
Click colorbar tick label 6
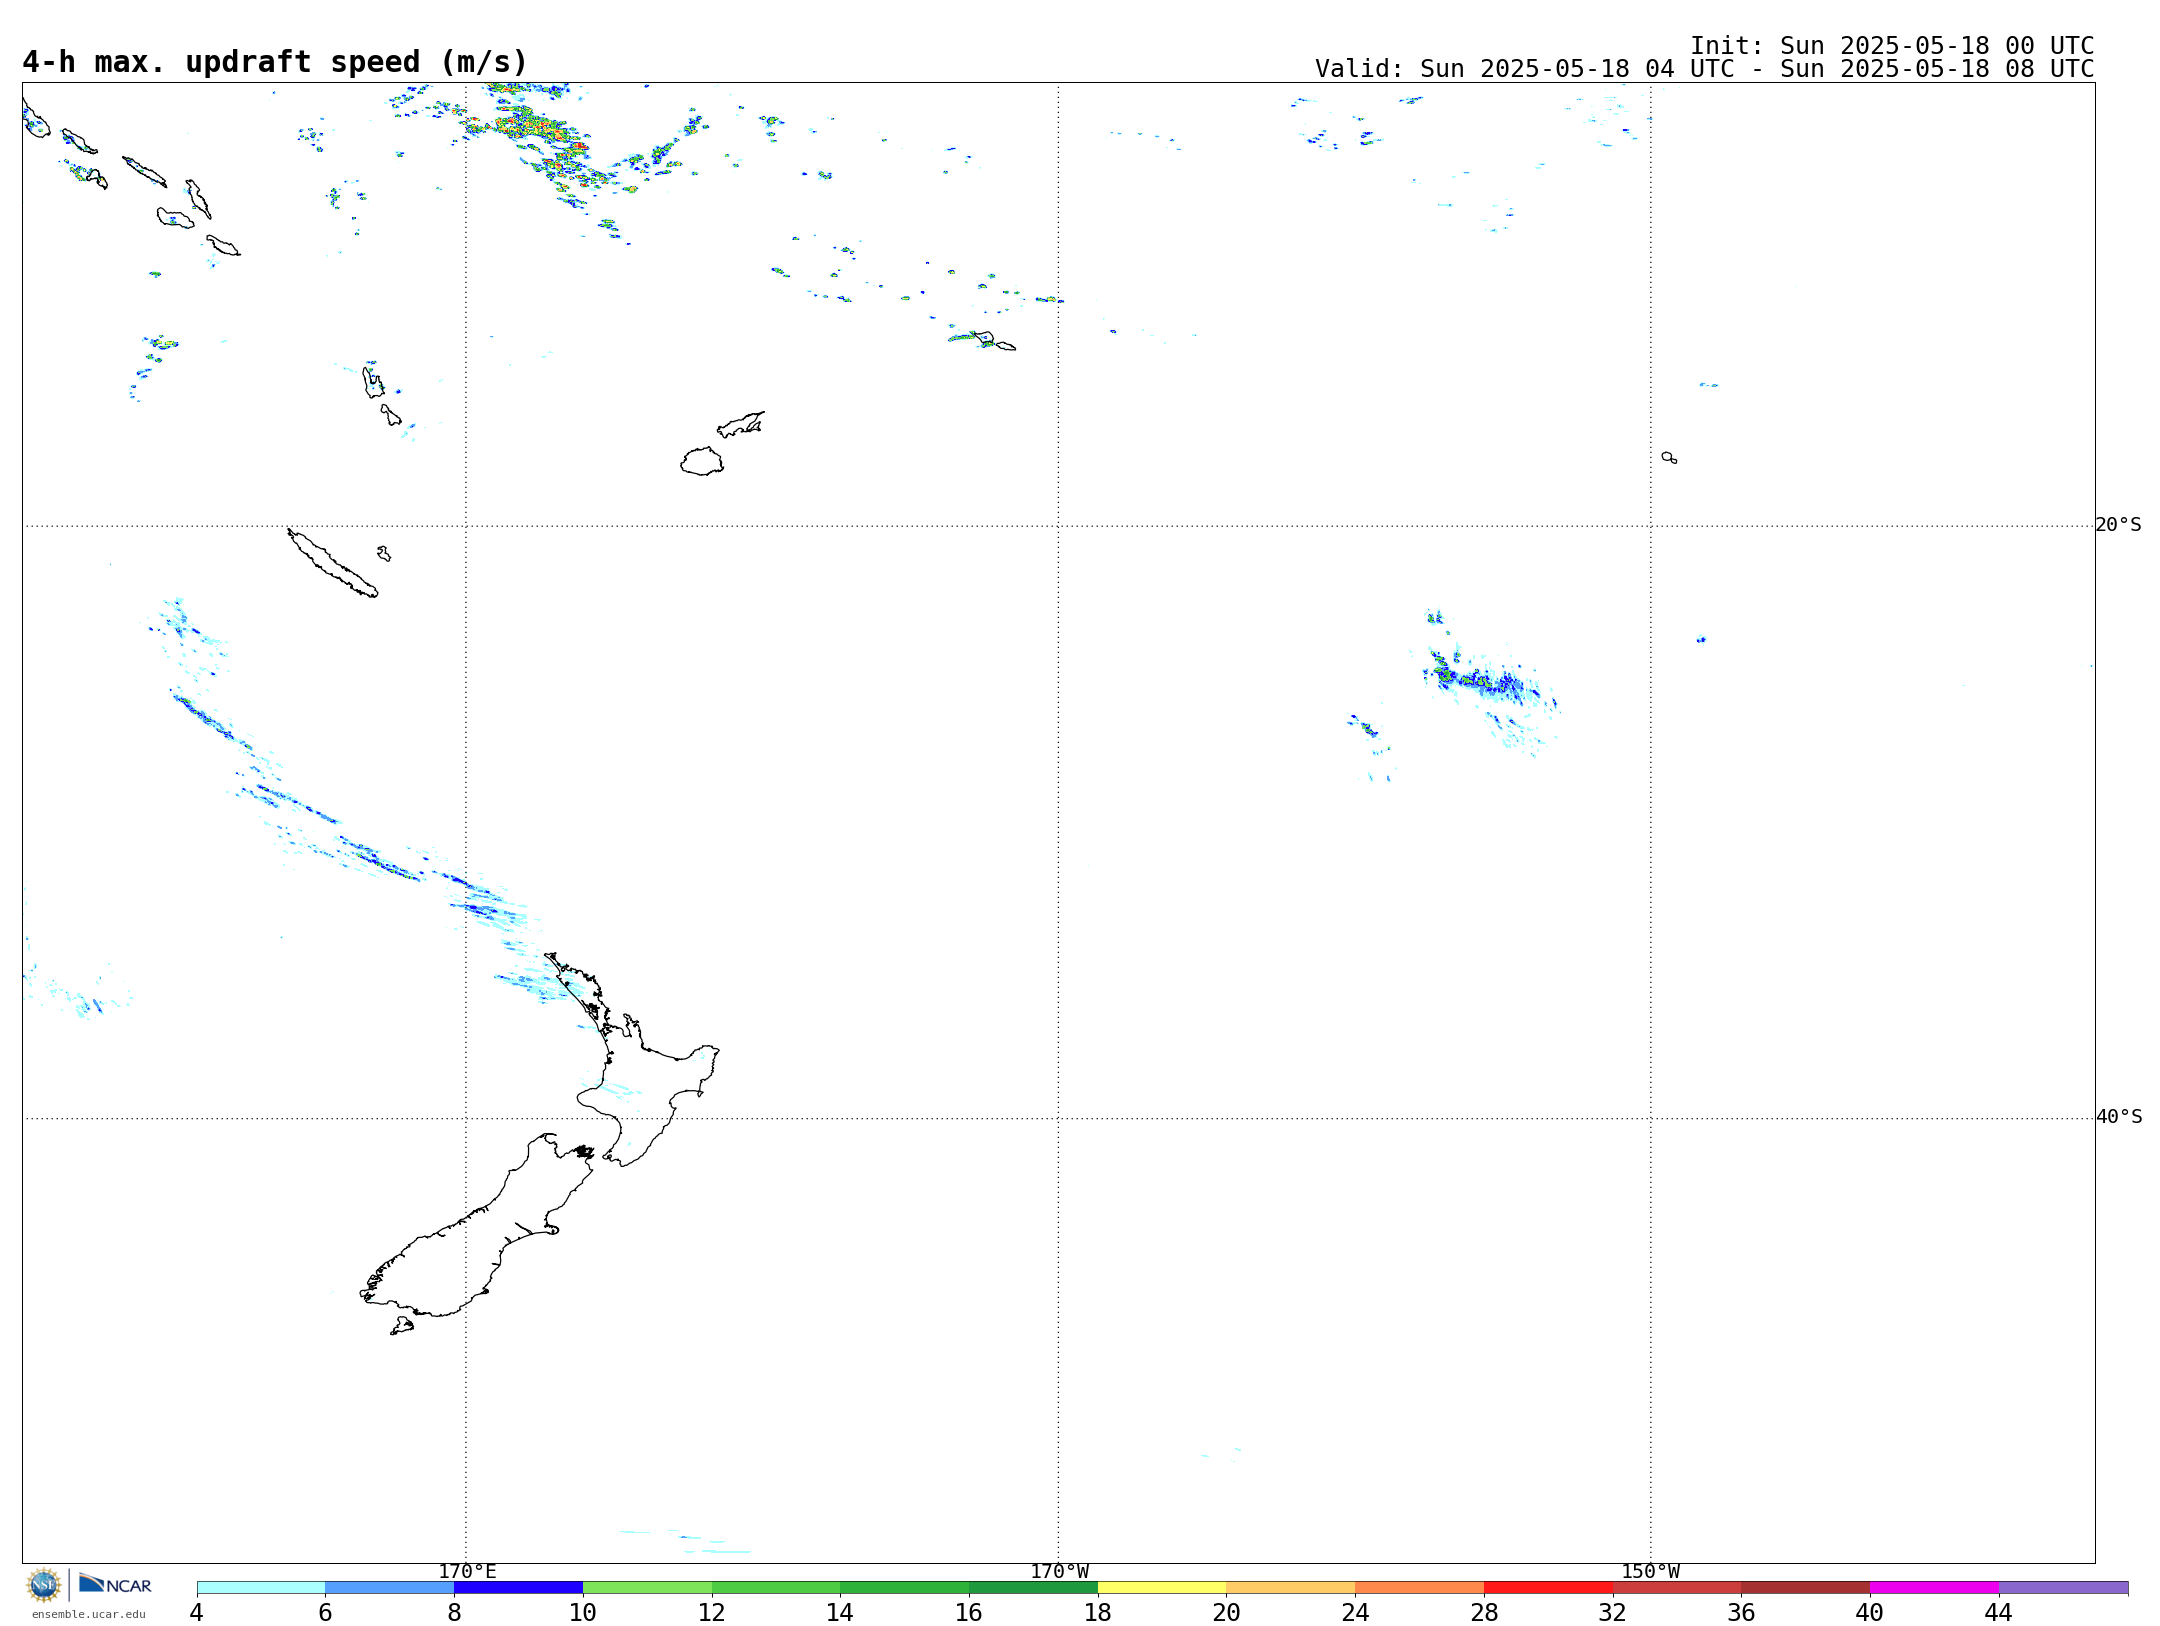tap(325, 1612)
